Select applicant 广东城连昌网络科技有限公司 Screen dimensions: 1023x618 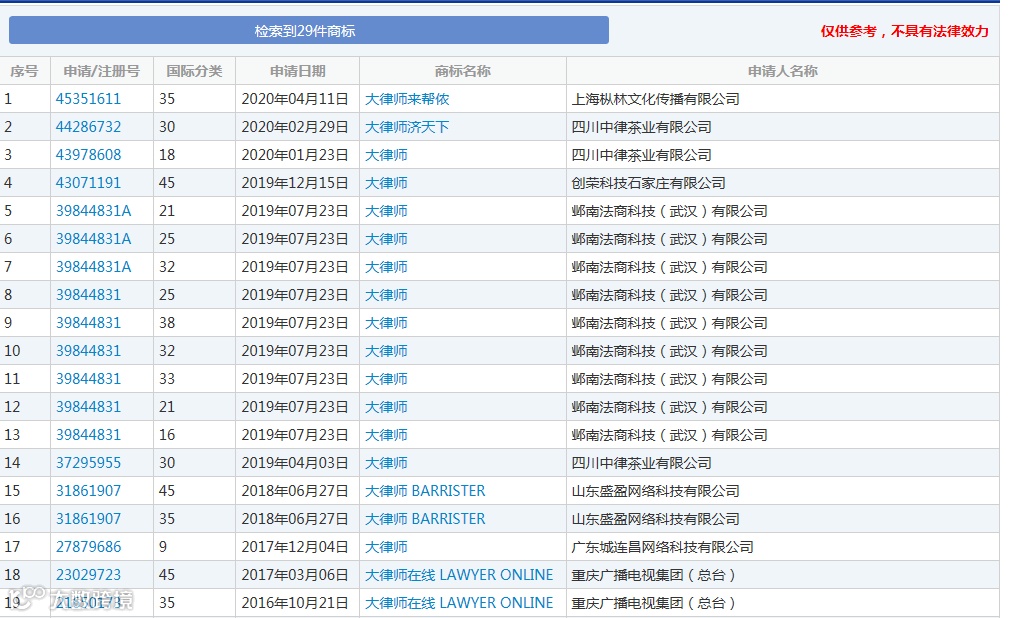[663, 548]
